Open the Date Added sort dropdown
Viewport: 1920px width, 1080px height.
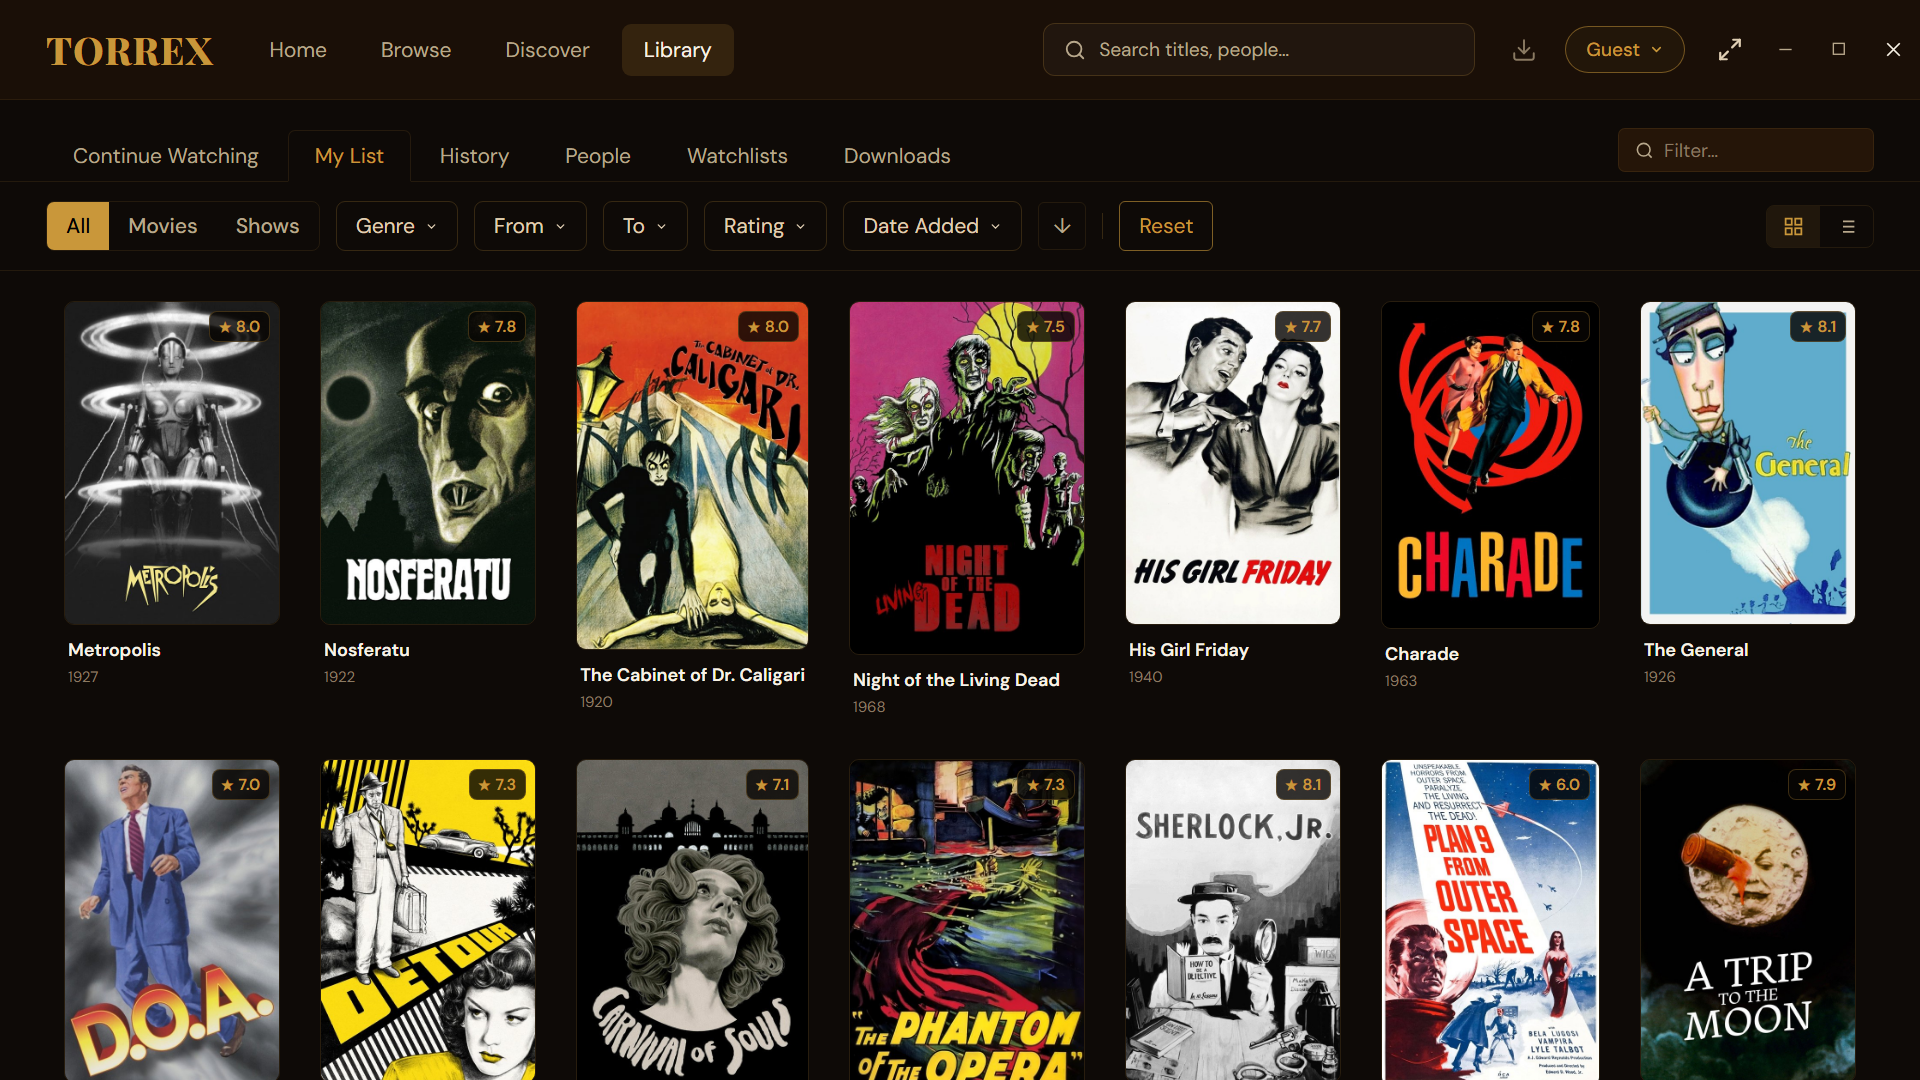pyautogui.click(x=932, y=226)
